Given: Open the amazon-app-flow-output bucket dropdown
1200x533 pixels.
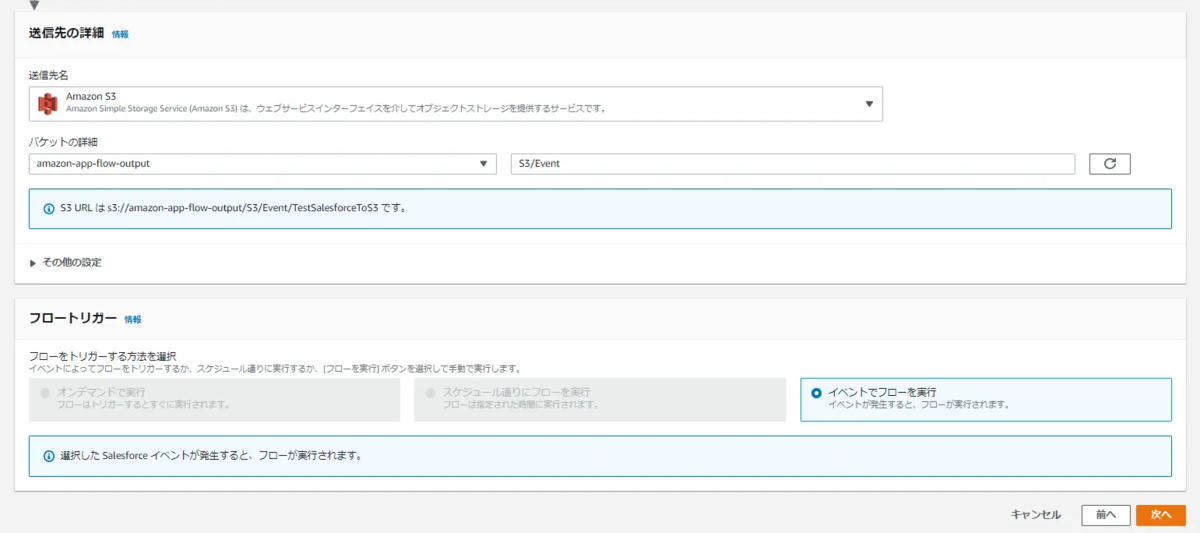Looking at the screenshot, I should (262, 163).
